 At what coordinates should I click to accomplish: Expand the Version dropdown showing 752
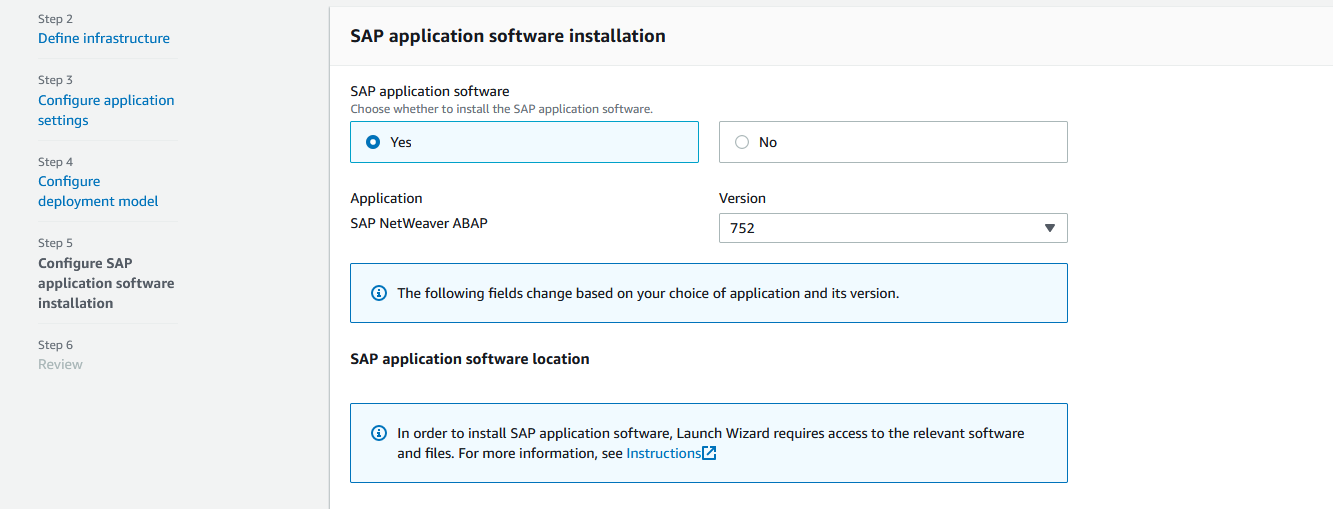[892, 228]
